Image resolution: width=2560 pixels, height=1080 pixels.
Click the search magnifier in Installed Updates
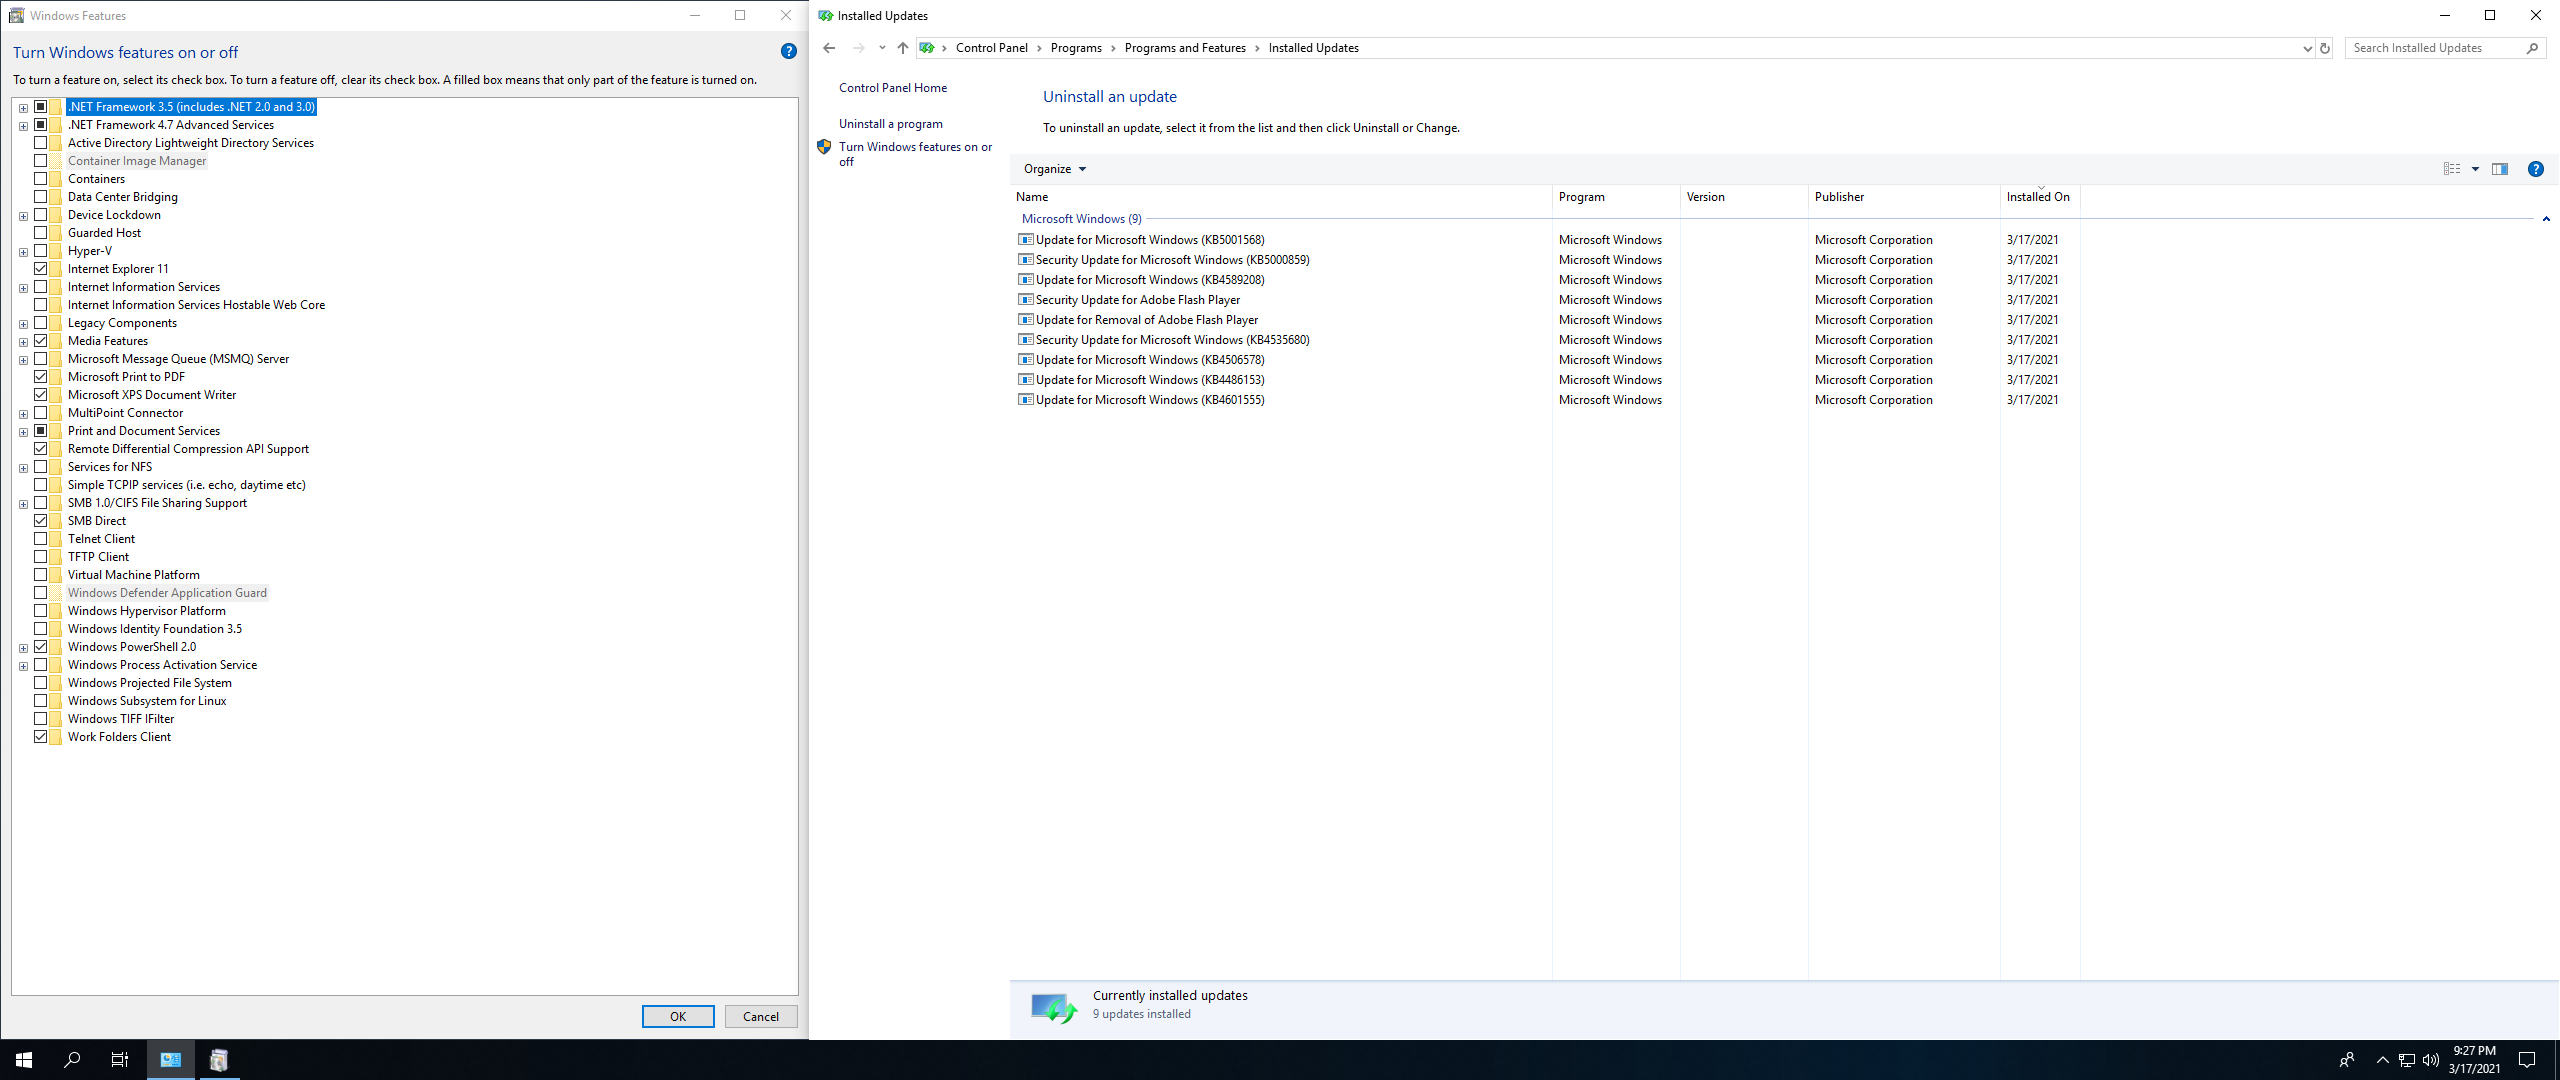pyautogui.click(x=2532, y=48)
